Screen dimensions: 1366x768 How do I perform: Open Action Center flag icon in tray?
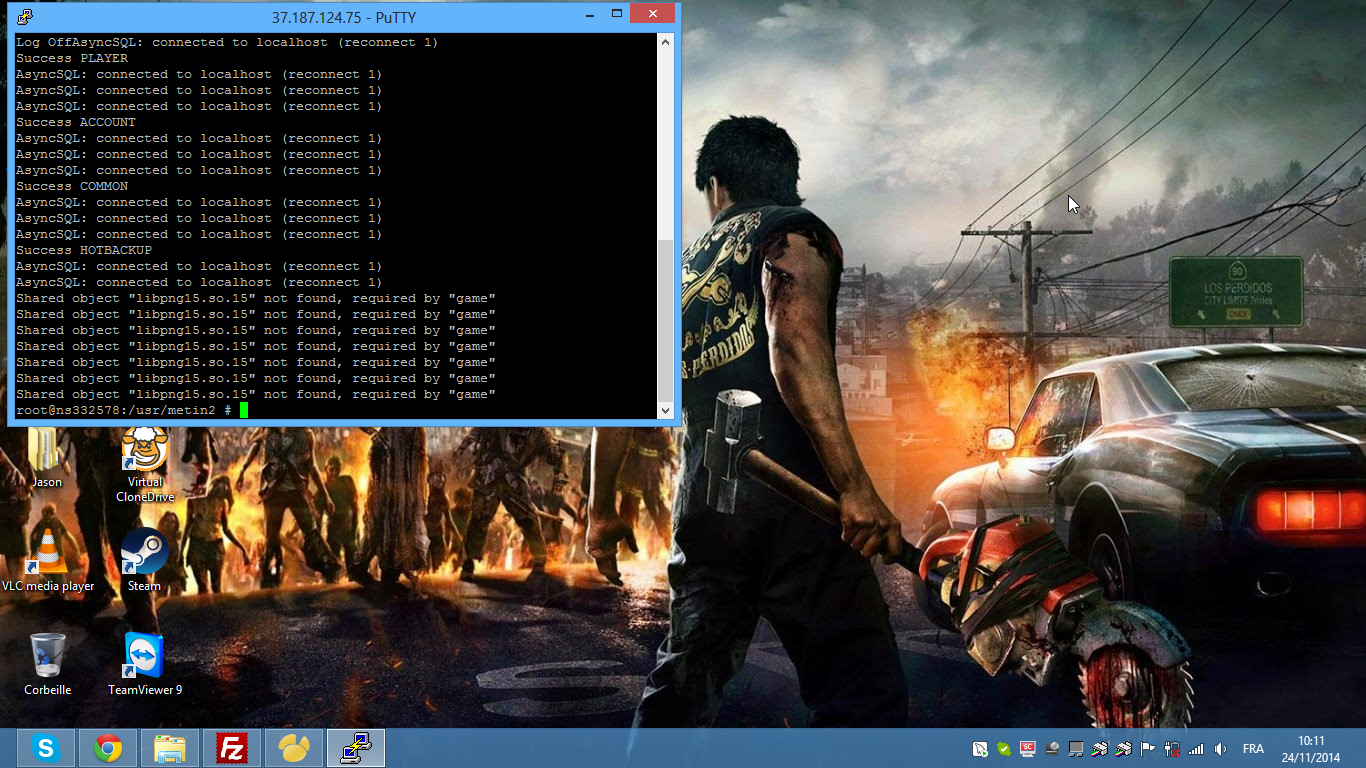[x=1147, y=749]
